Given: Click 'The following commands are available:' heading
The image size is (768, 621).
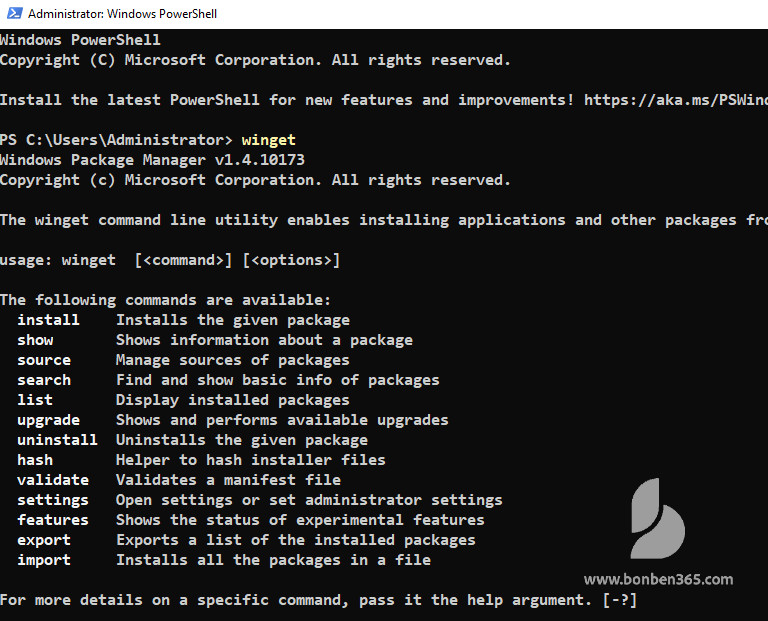Looking at the screenshot, I should tap(166, 300).
